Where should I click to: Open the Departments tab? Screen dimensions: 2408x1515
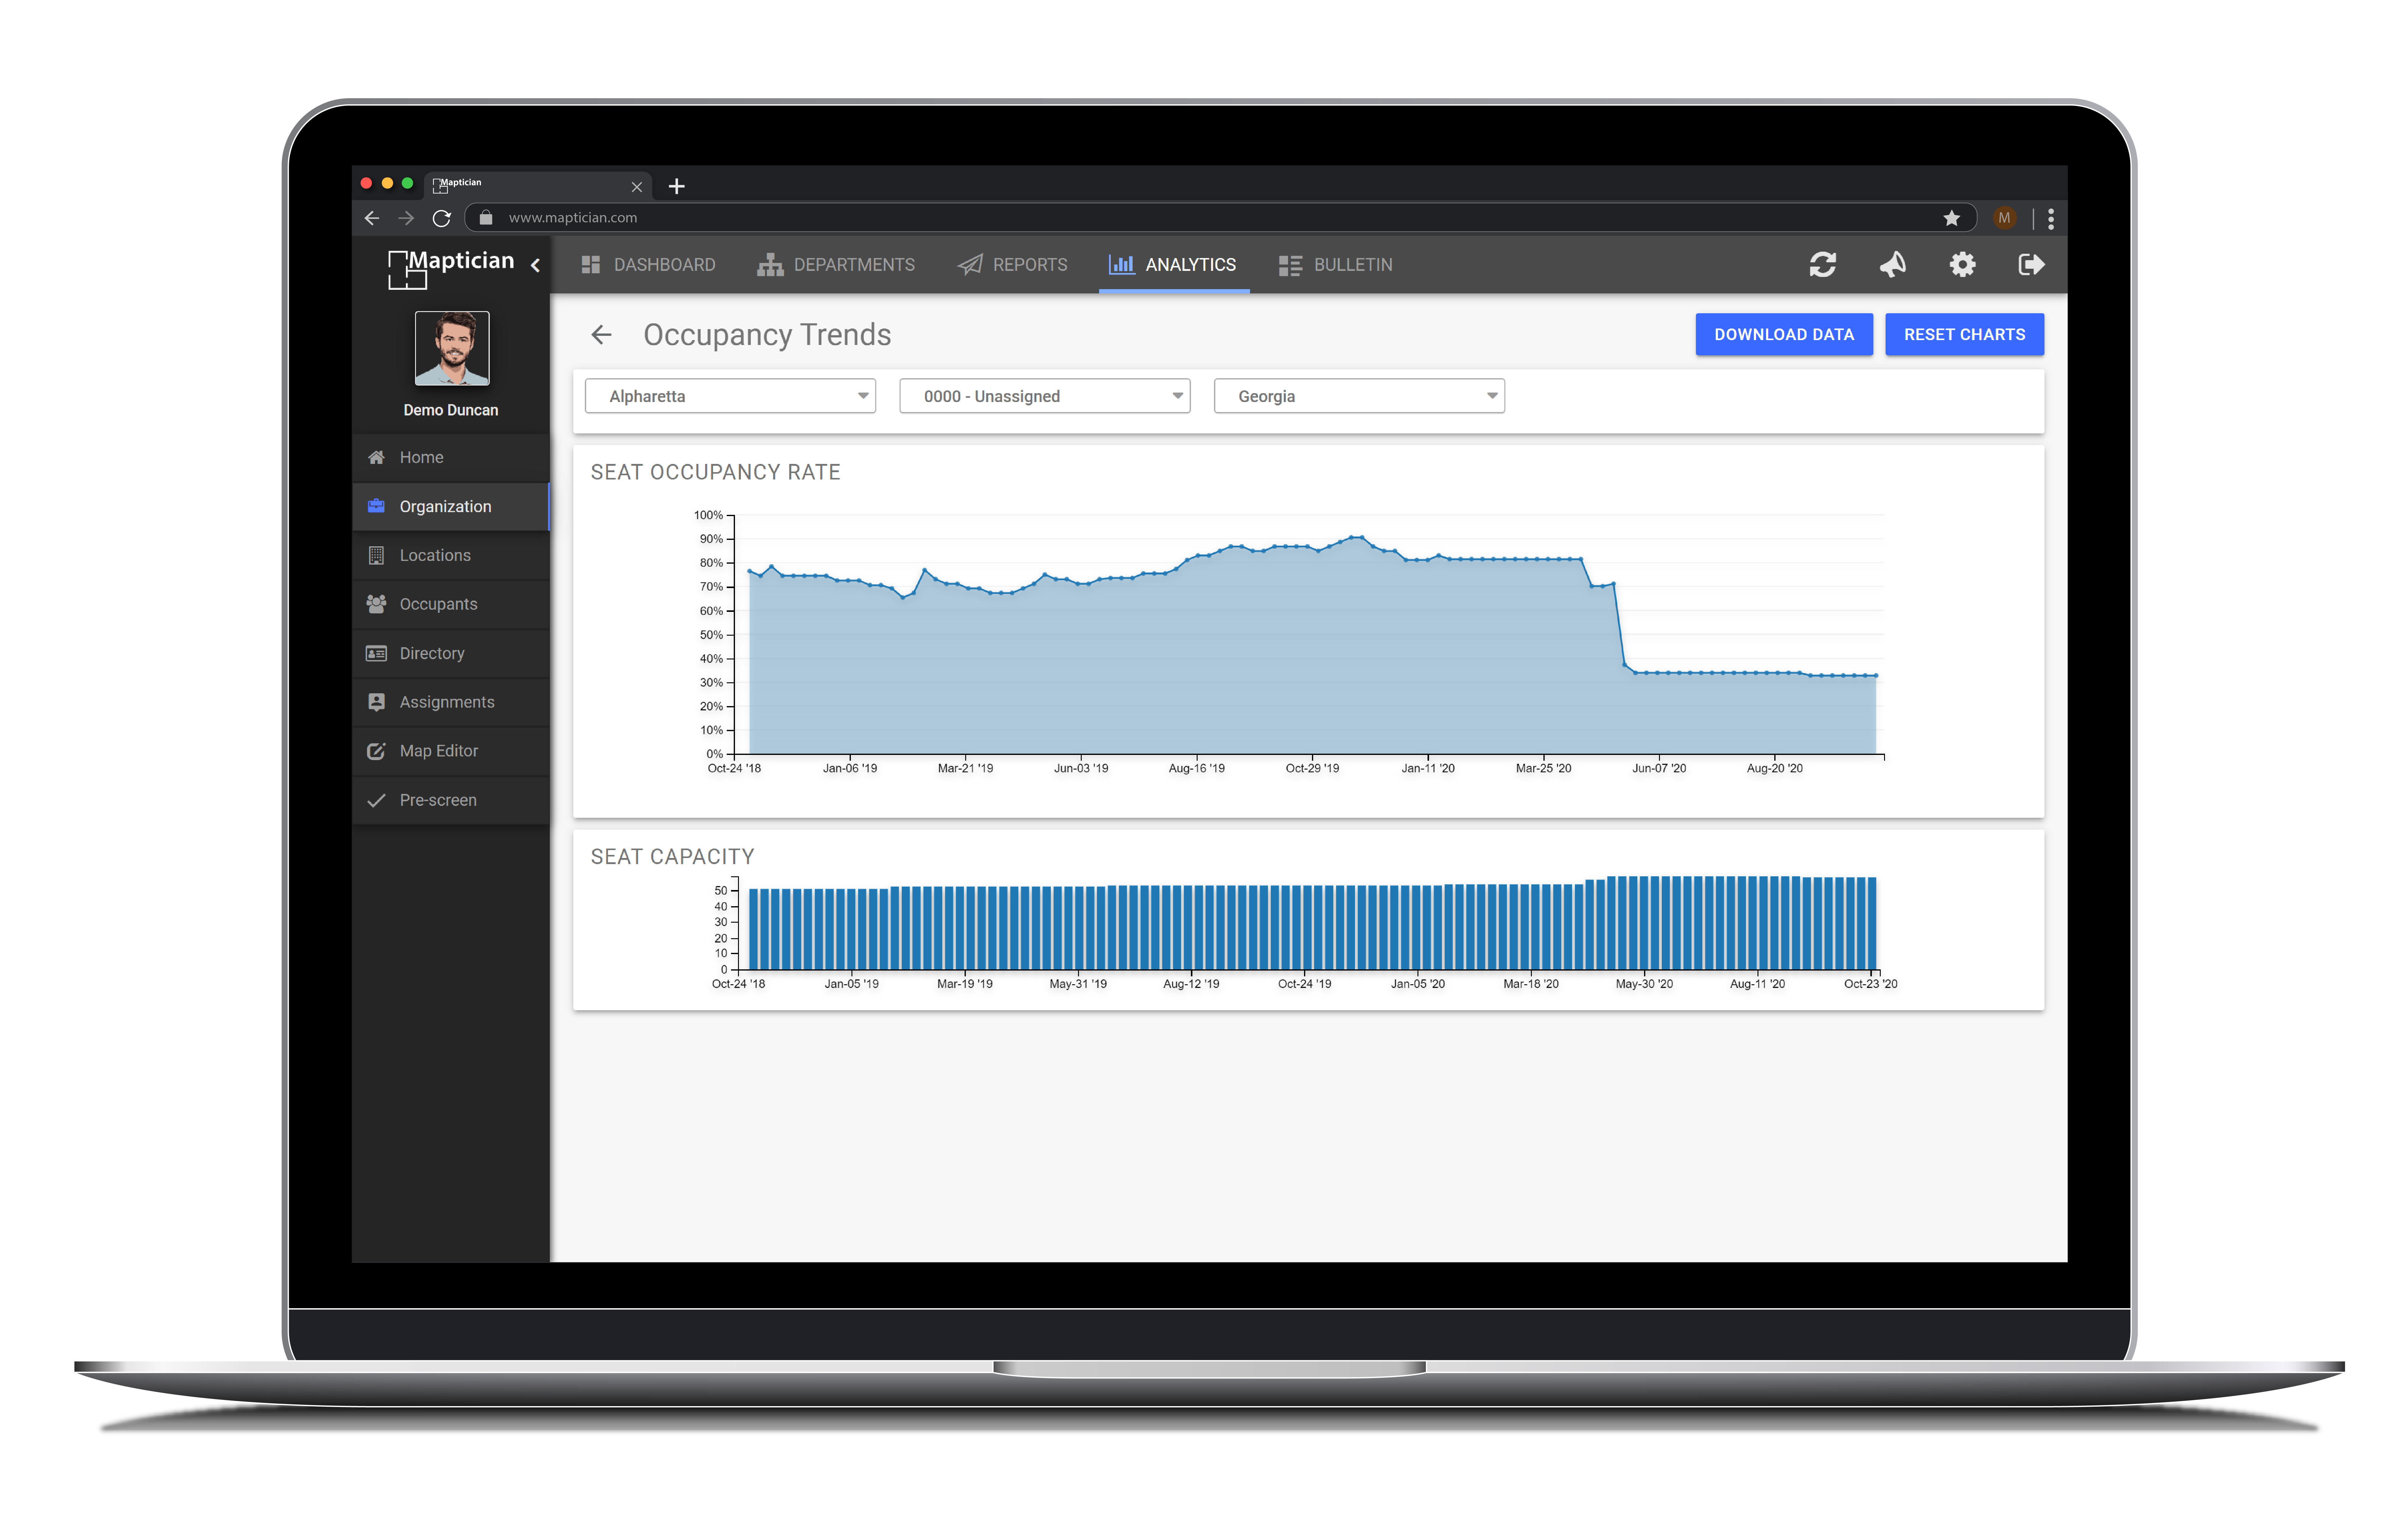(x=836, y=265)
